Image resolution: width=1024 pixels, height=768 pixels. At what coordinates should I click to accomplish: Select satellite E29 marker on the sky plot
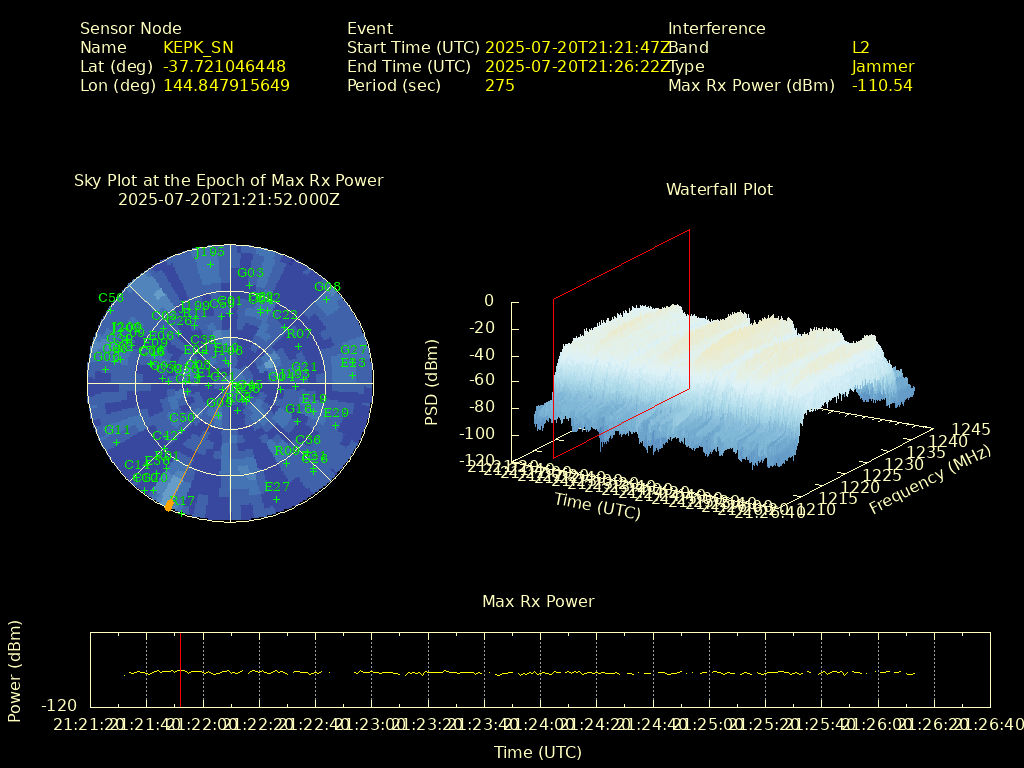point(336,425)
